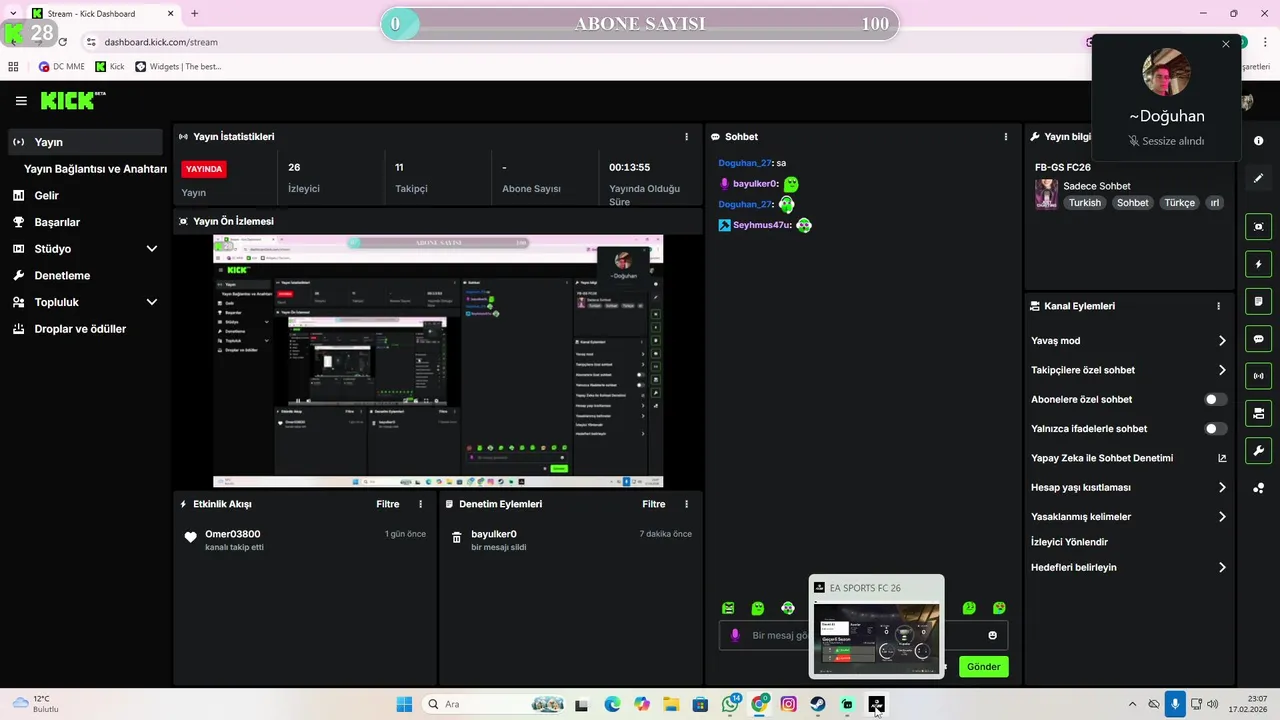The width and height of the screenshot is (1280, 720).
Task: Click the wrench icon in right rail
Action: pyautogui.click(x=1258, y=451)
